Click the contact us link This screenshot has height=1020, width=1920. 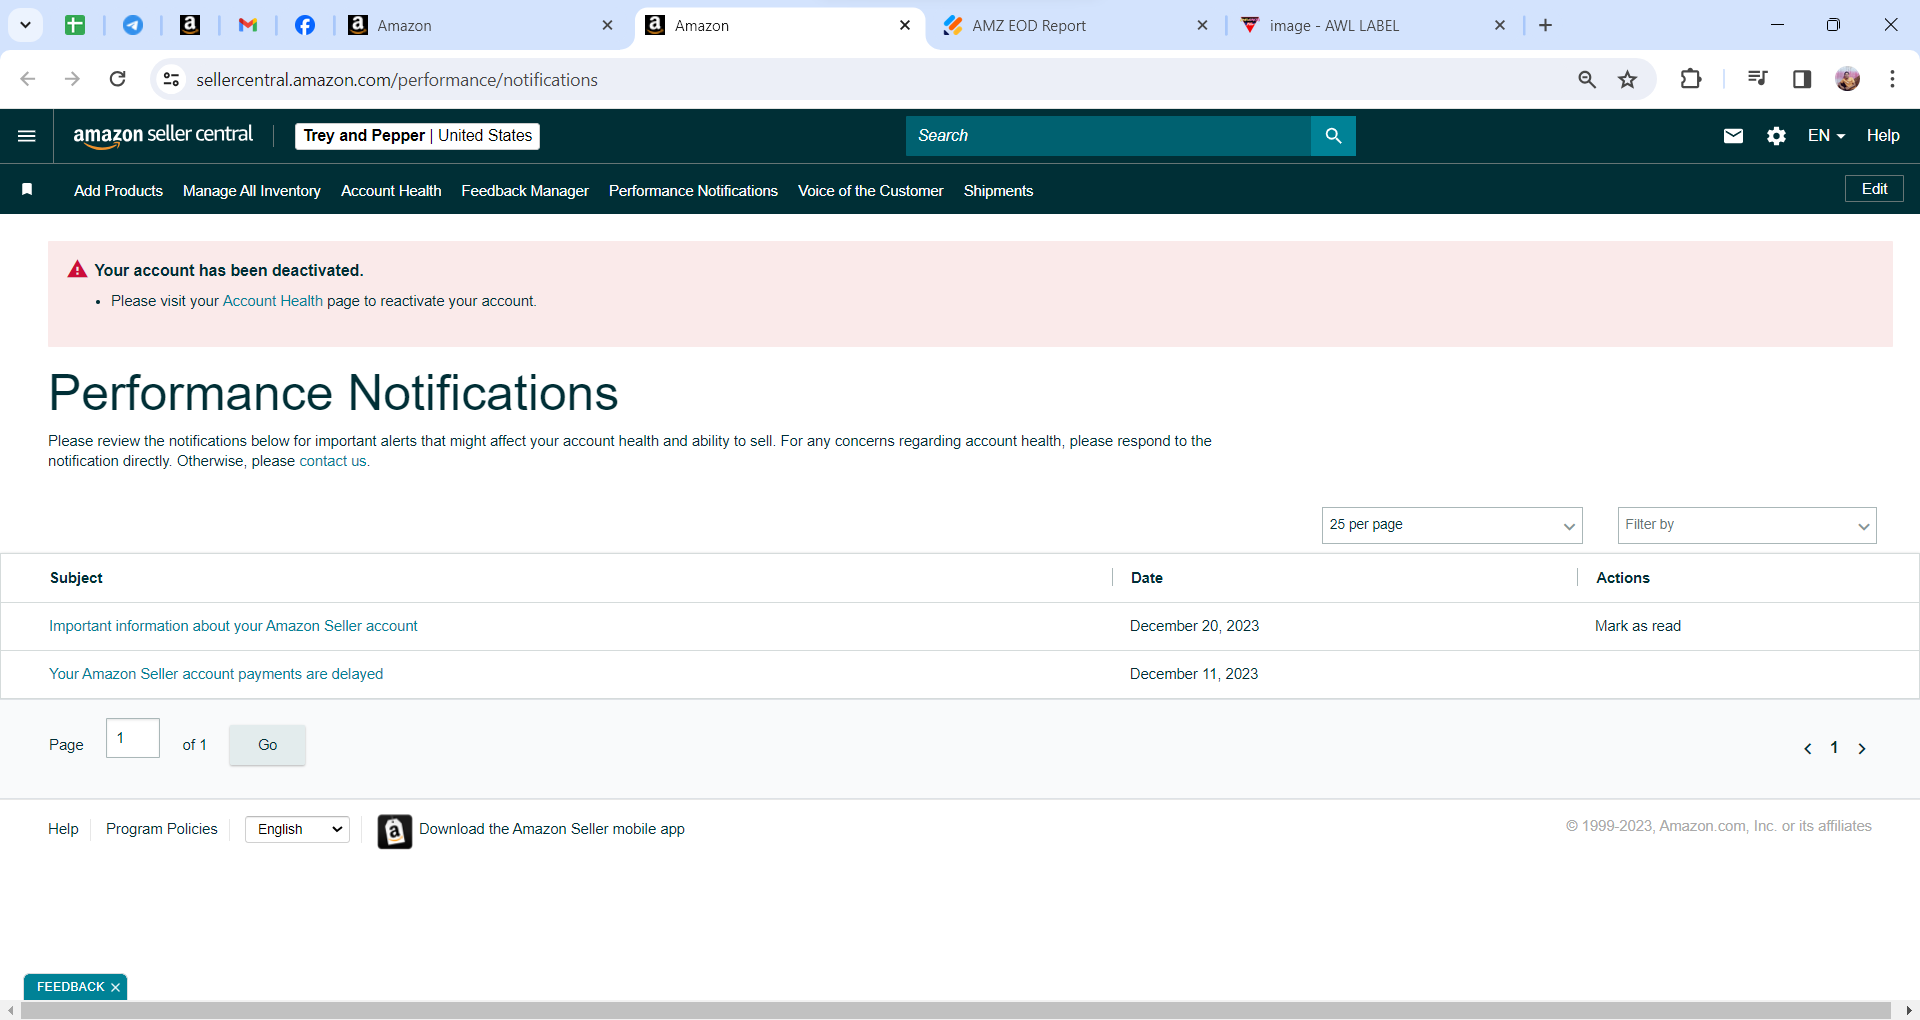333,461
